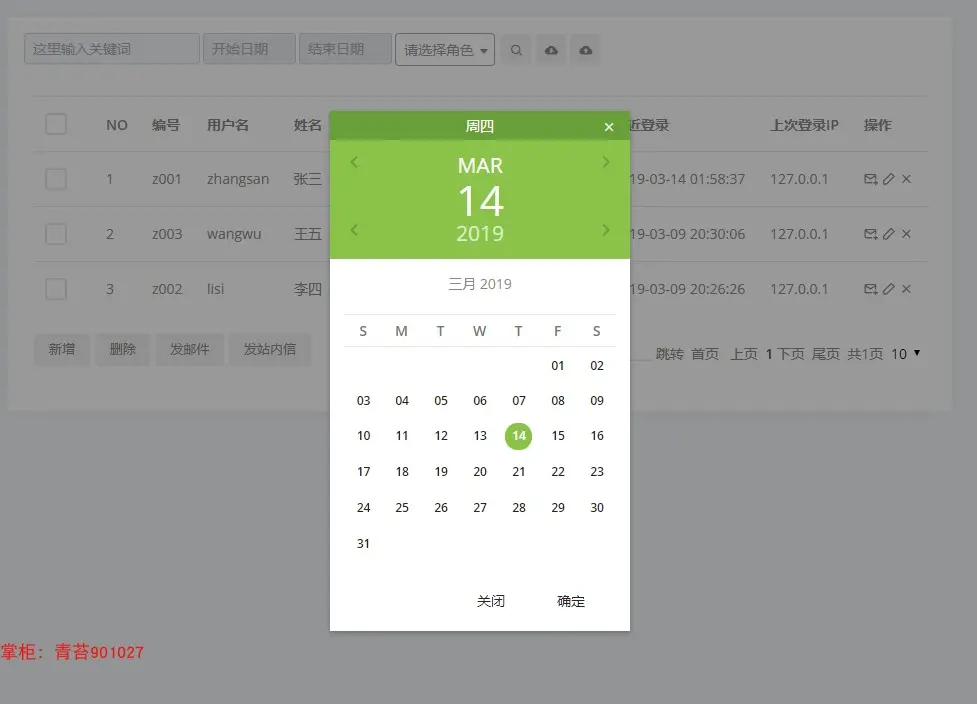Send mail icon in wangwu row
977x704 pixels.
pyautogui.click(x=870, y=234)
